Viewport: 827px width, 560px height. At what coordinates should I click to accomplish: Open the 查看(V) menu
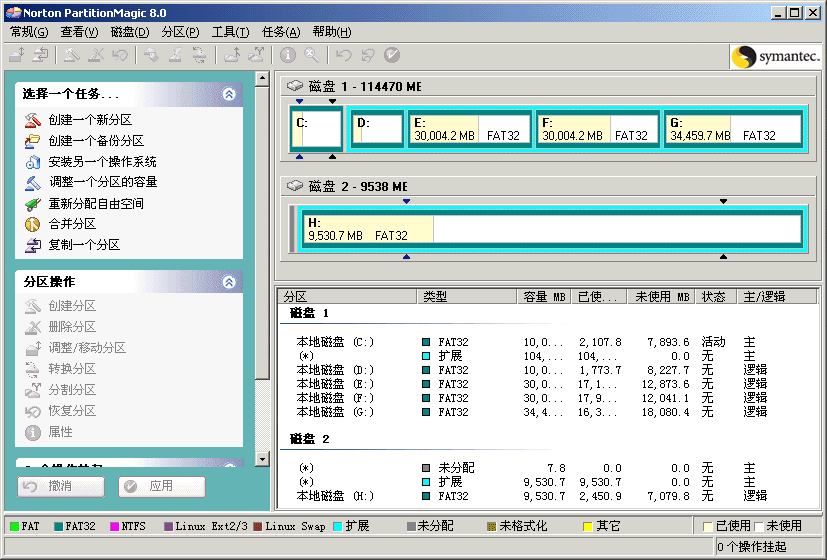click(79, 32)
